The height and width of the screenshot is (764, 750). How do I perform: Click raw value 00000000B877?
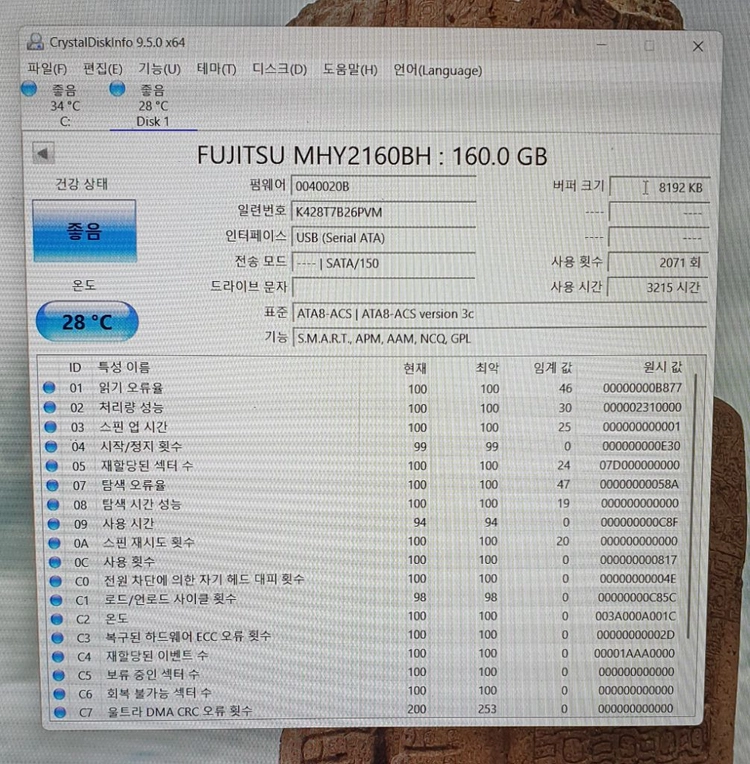pos(642,388)
